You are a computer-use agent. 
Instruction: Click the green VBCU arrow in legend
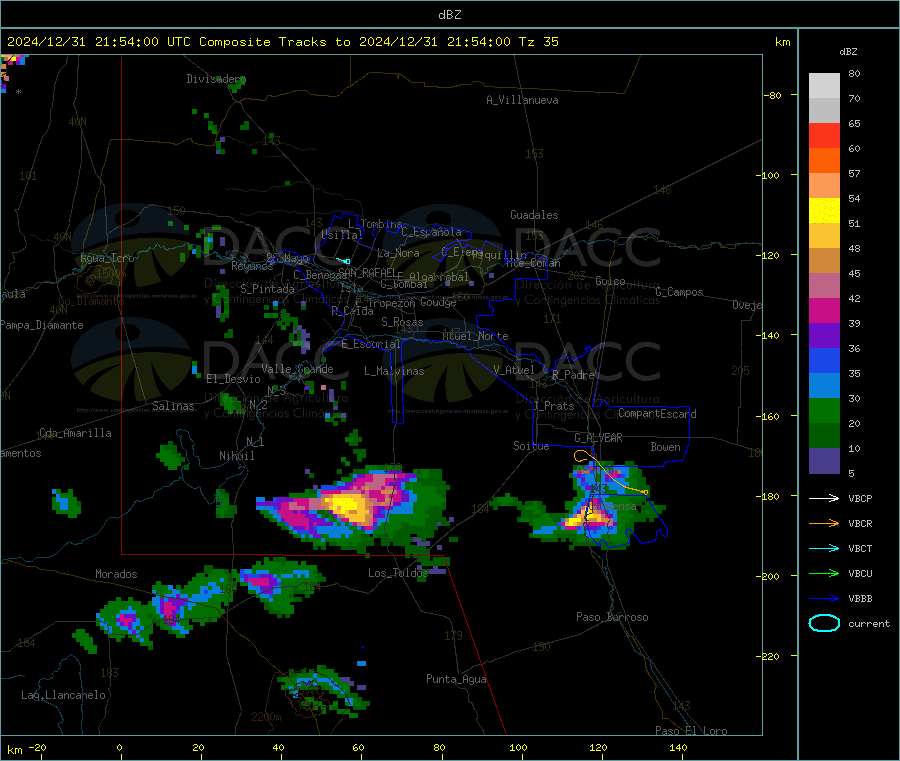pyautogui.click(x=824, y=573)
